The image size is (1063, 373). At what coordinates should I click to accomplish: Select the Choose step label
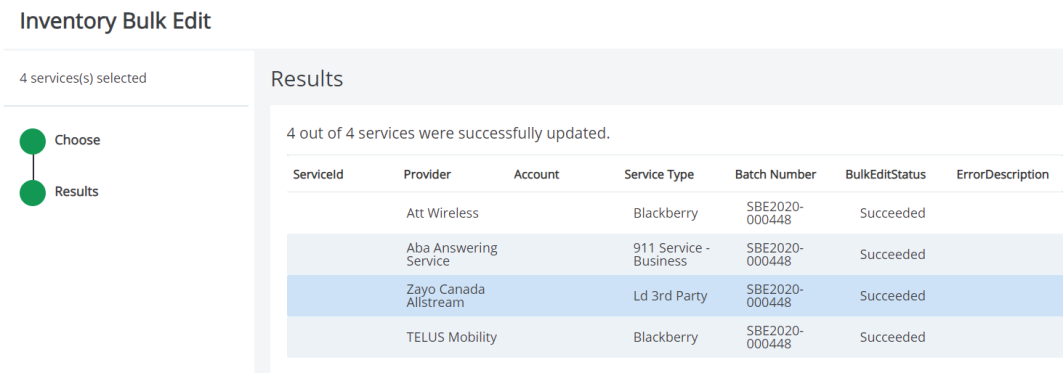[x=77, y=140]
